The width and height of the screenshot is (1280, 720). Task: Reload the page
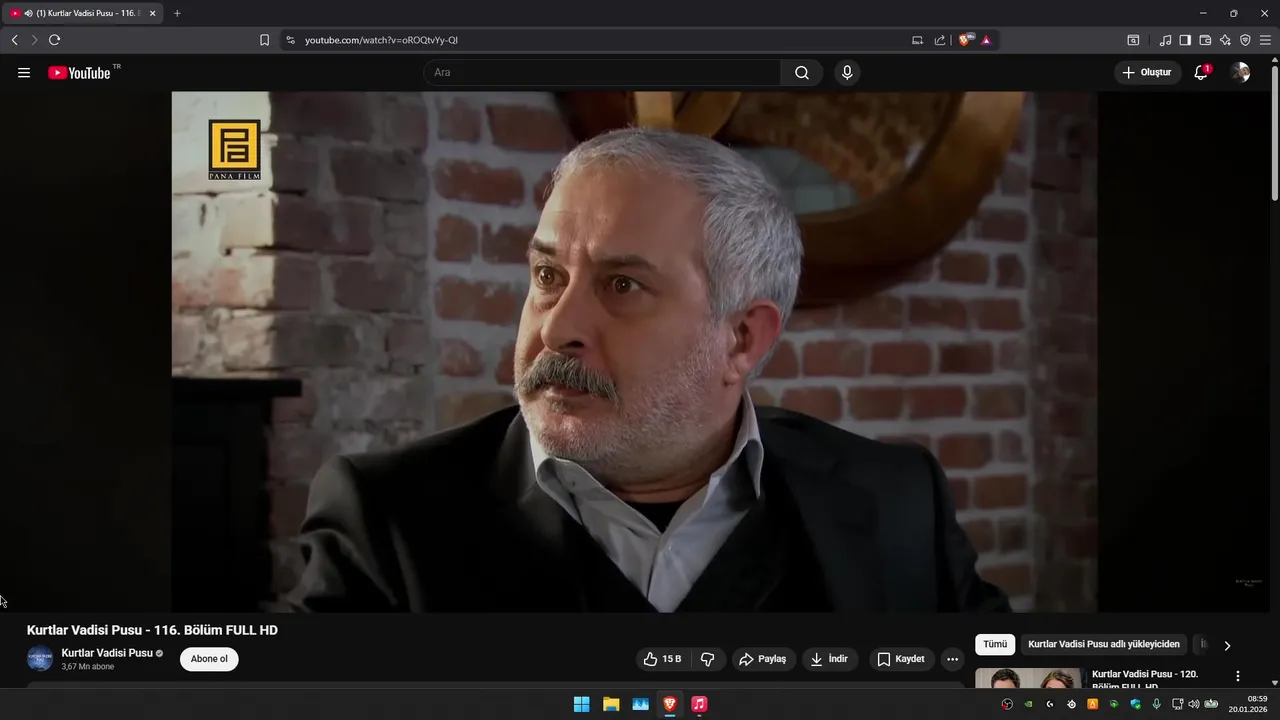click(x=55, y=40)
